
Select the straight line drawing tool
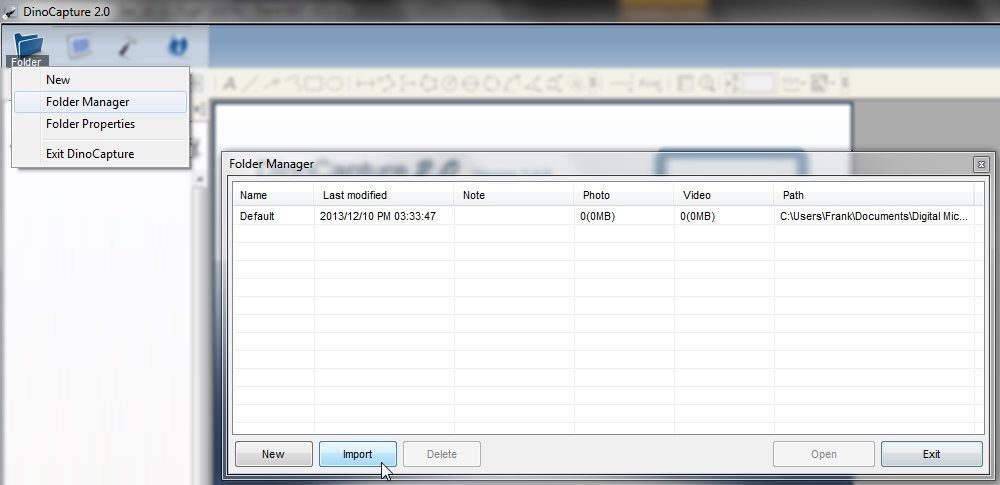click(251, 84)
